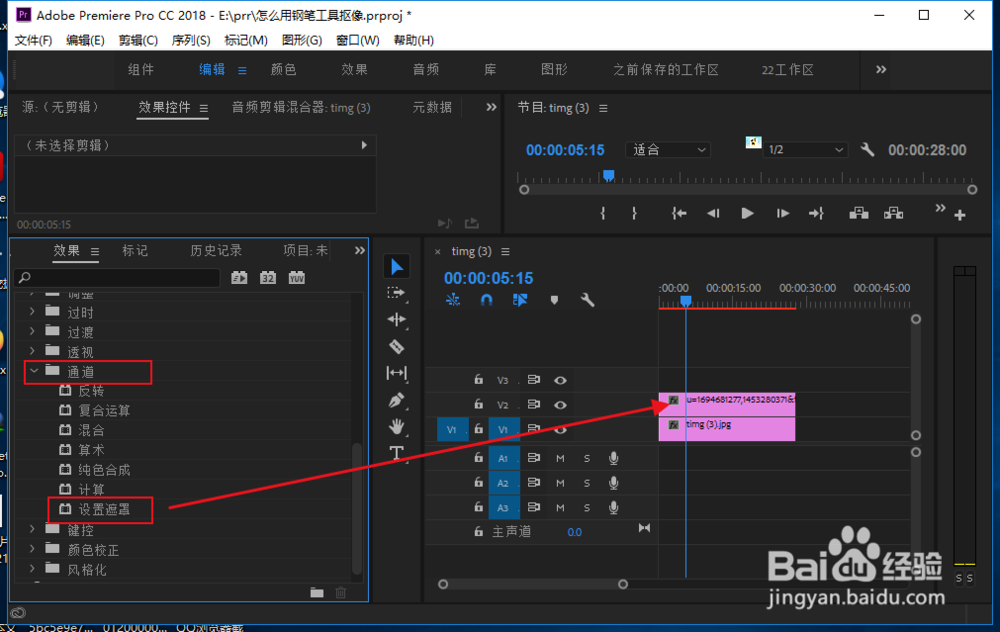The image size is (1000, 632).
Task: Expand the 过渡 folder
Action: (33, 332)
